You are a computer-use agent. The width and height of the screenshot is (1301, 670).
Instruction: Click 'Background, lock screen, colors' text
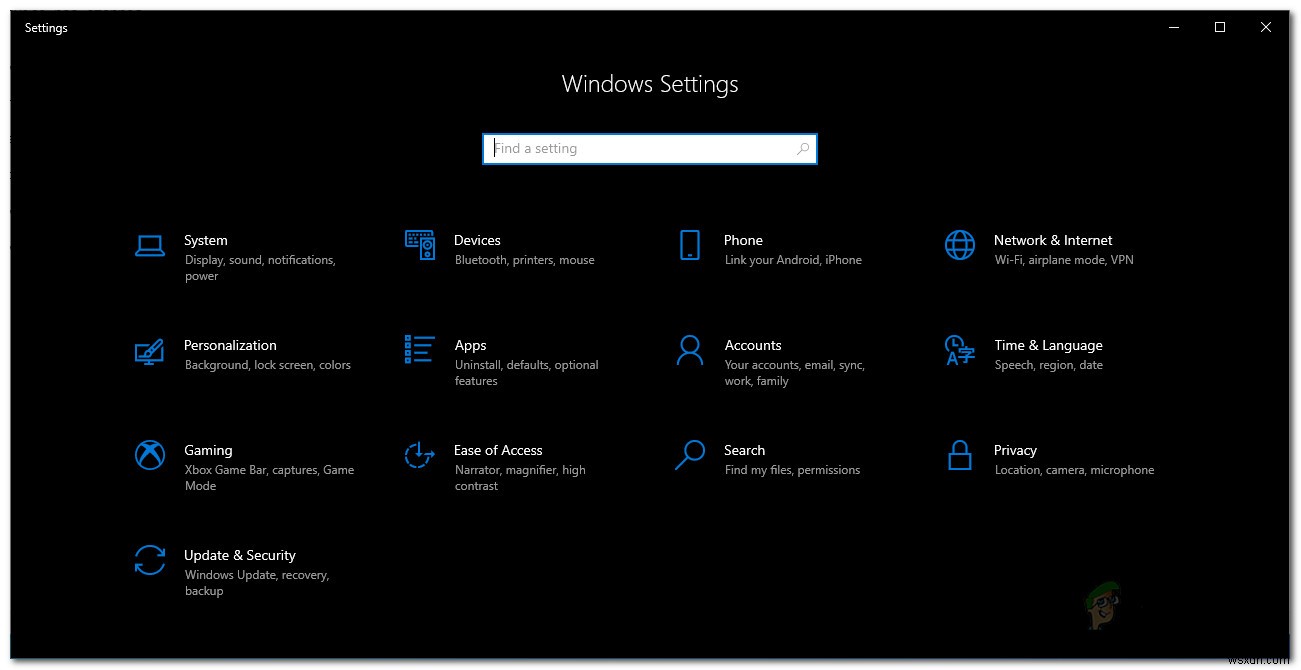click(x=267, y=365)
